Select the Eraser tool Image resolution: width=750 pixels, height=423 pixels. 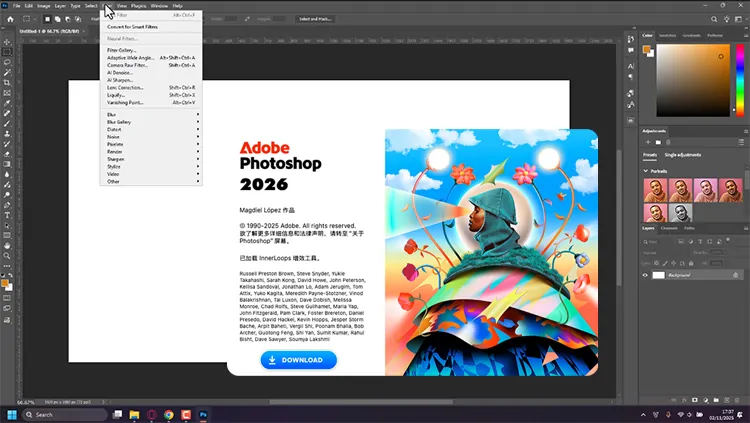pos(7,154)
